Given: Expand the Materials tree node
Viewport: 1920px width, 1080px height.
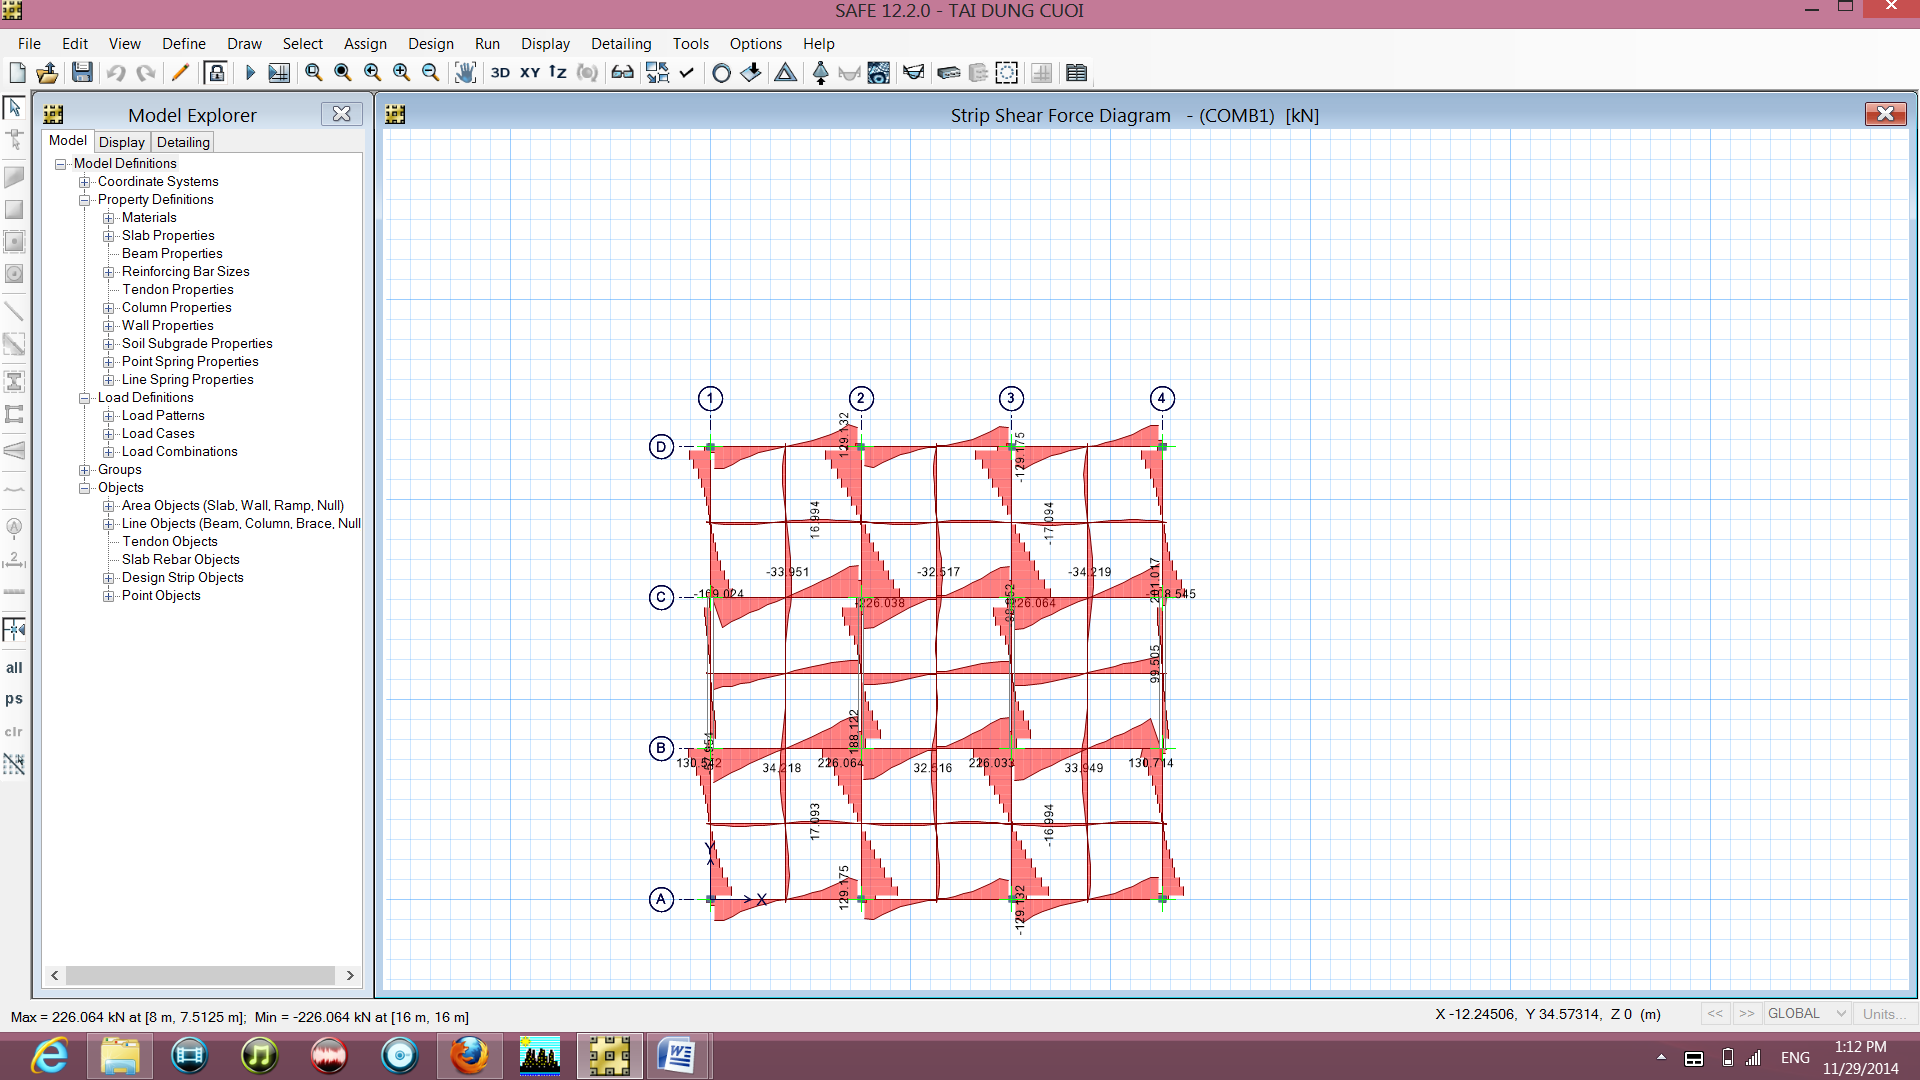Looking at the screenshot, I should (109, 218).
